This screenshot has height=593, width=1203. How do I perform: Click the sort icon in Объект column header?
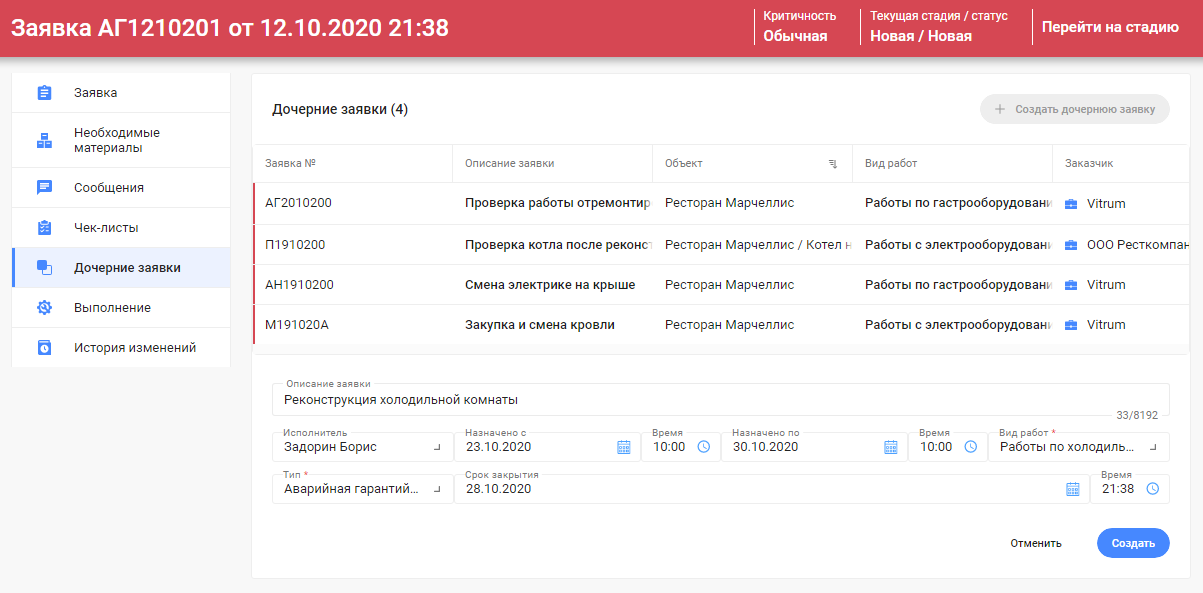coord(833,163)
